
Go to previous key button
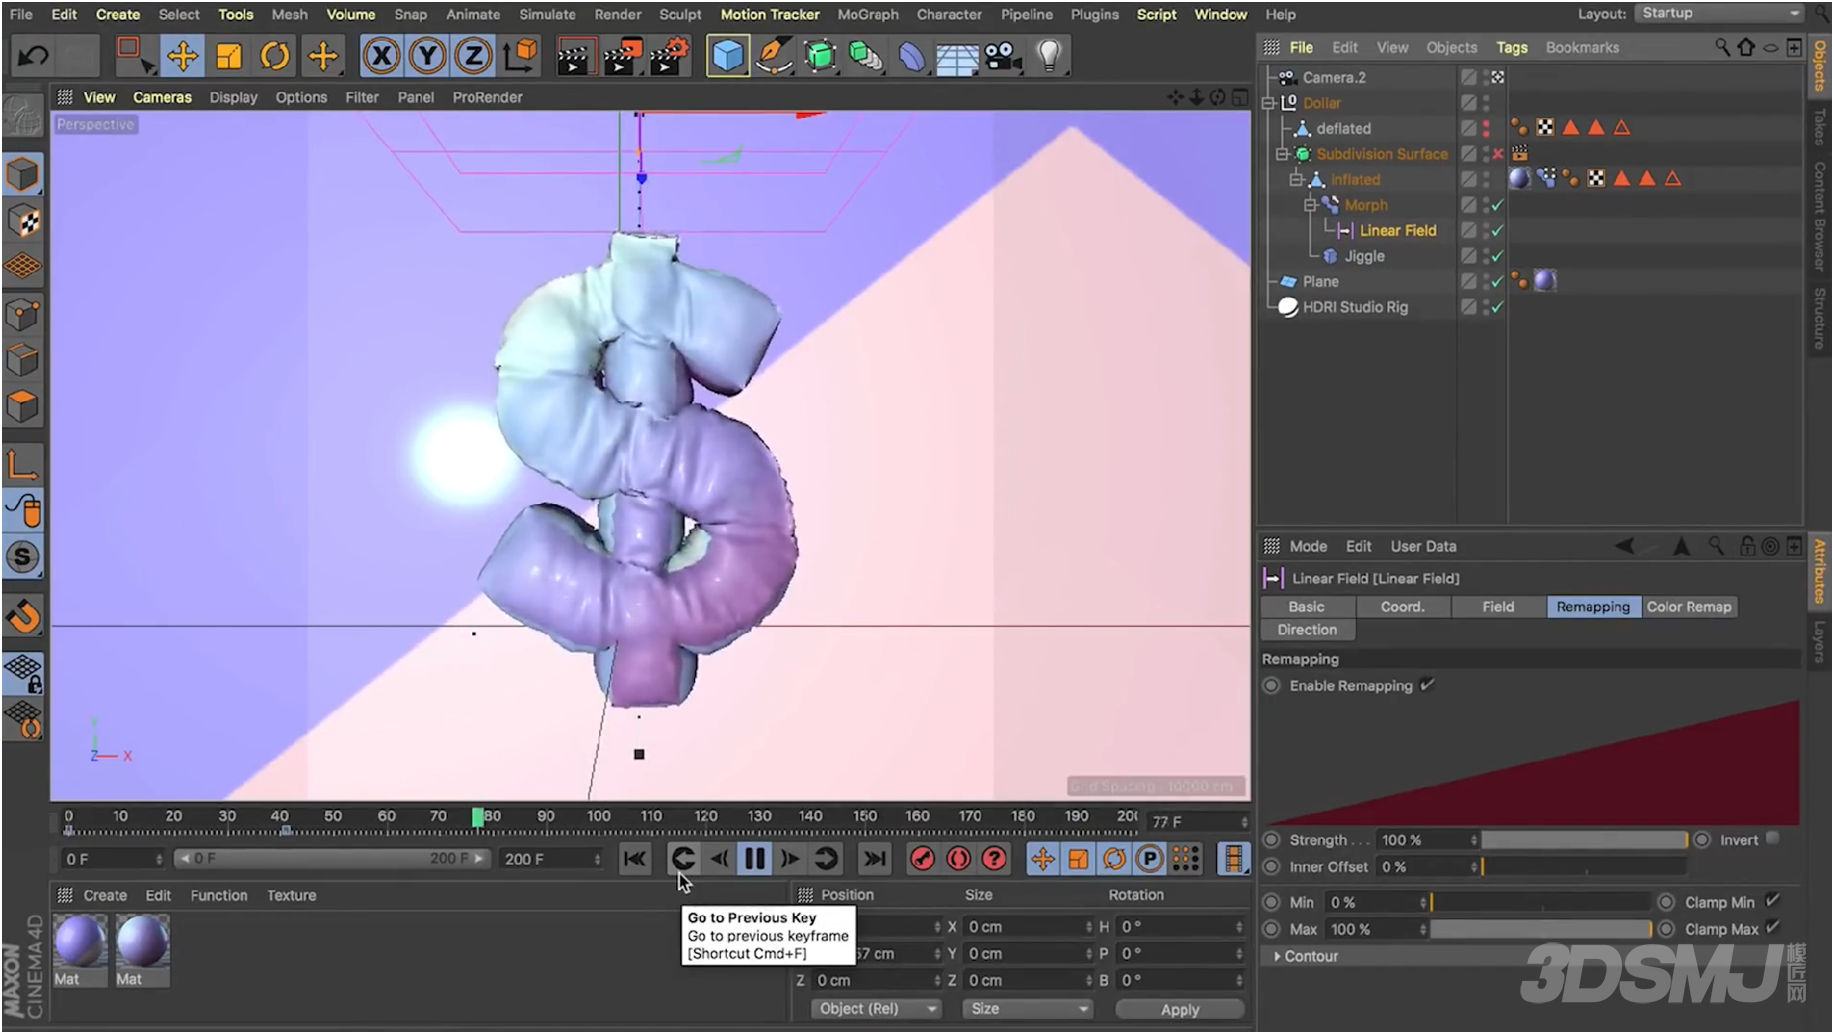(683, 858)
